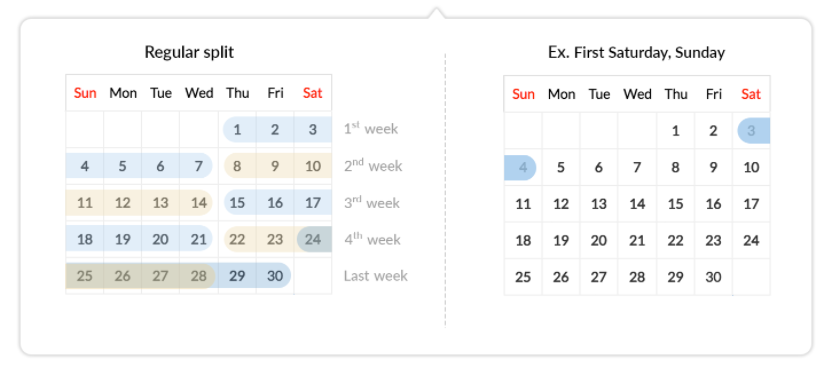The height and width of the screenshot is (368, 826).
Task: Click date 25 in right calendar
Action: [x=523, y=277]
